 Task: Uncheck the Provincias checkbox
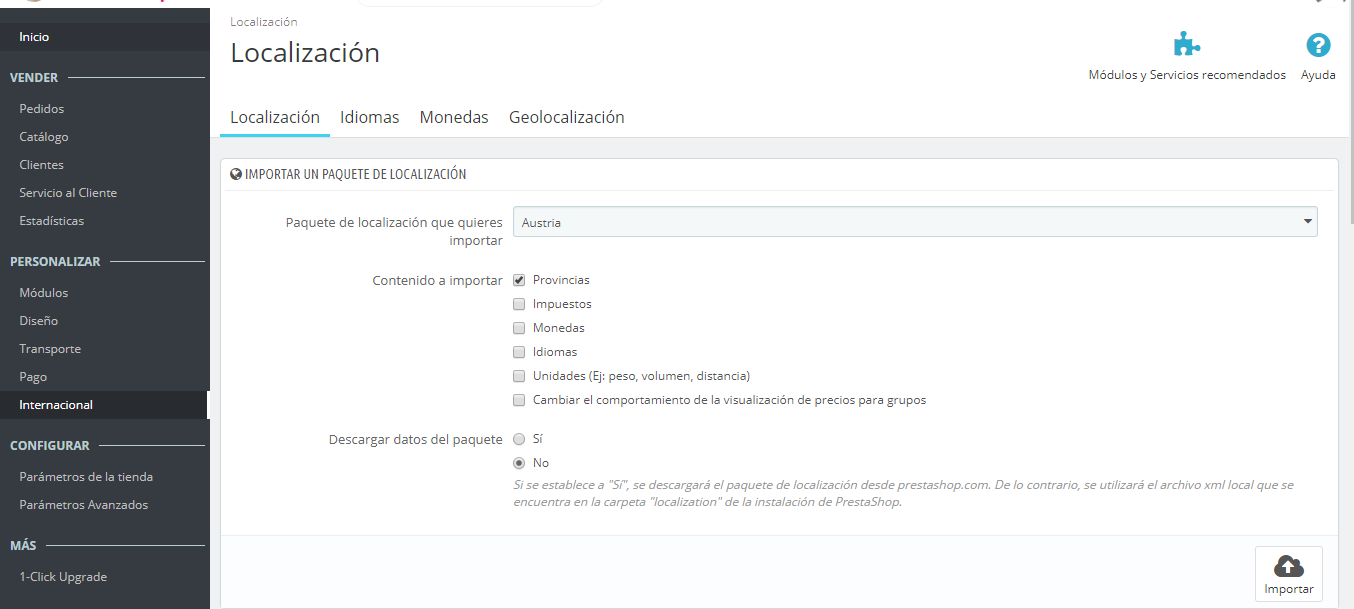(x=519, y=280)
